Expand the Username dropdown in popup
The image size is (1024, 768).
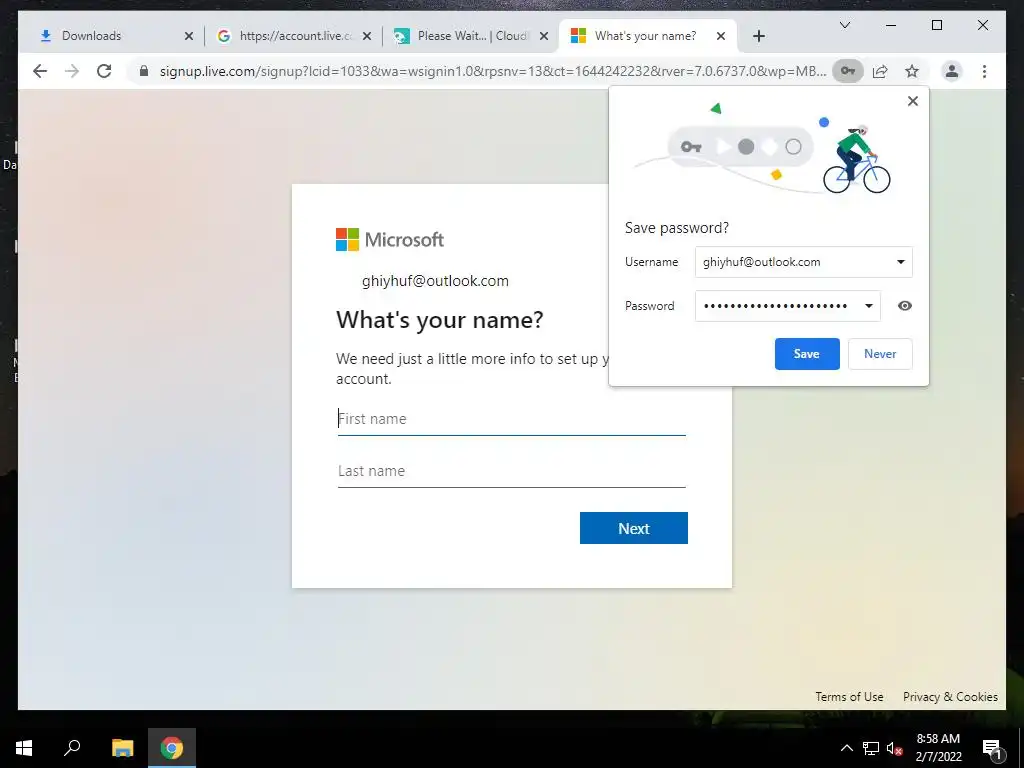[901, 262]
